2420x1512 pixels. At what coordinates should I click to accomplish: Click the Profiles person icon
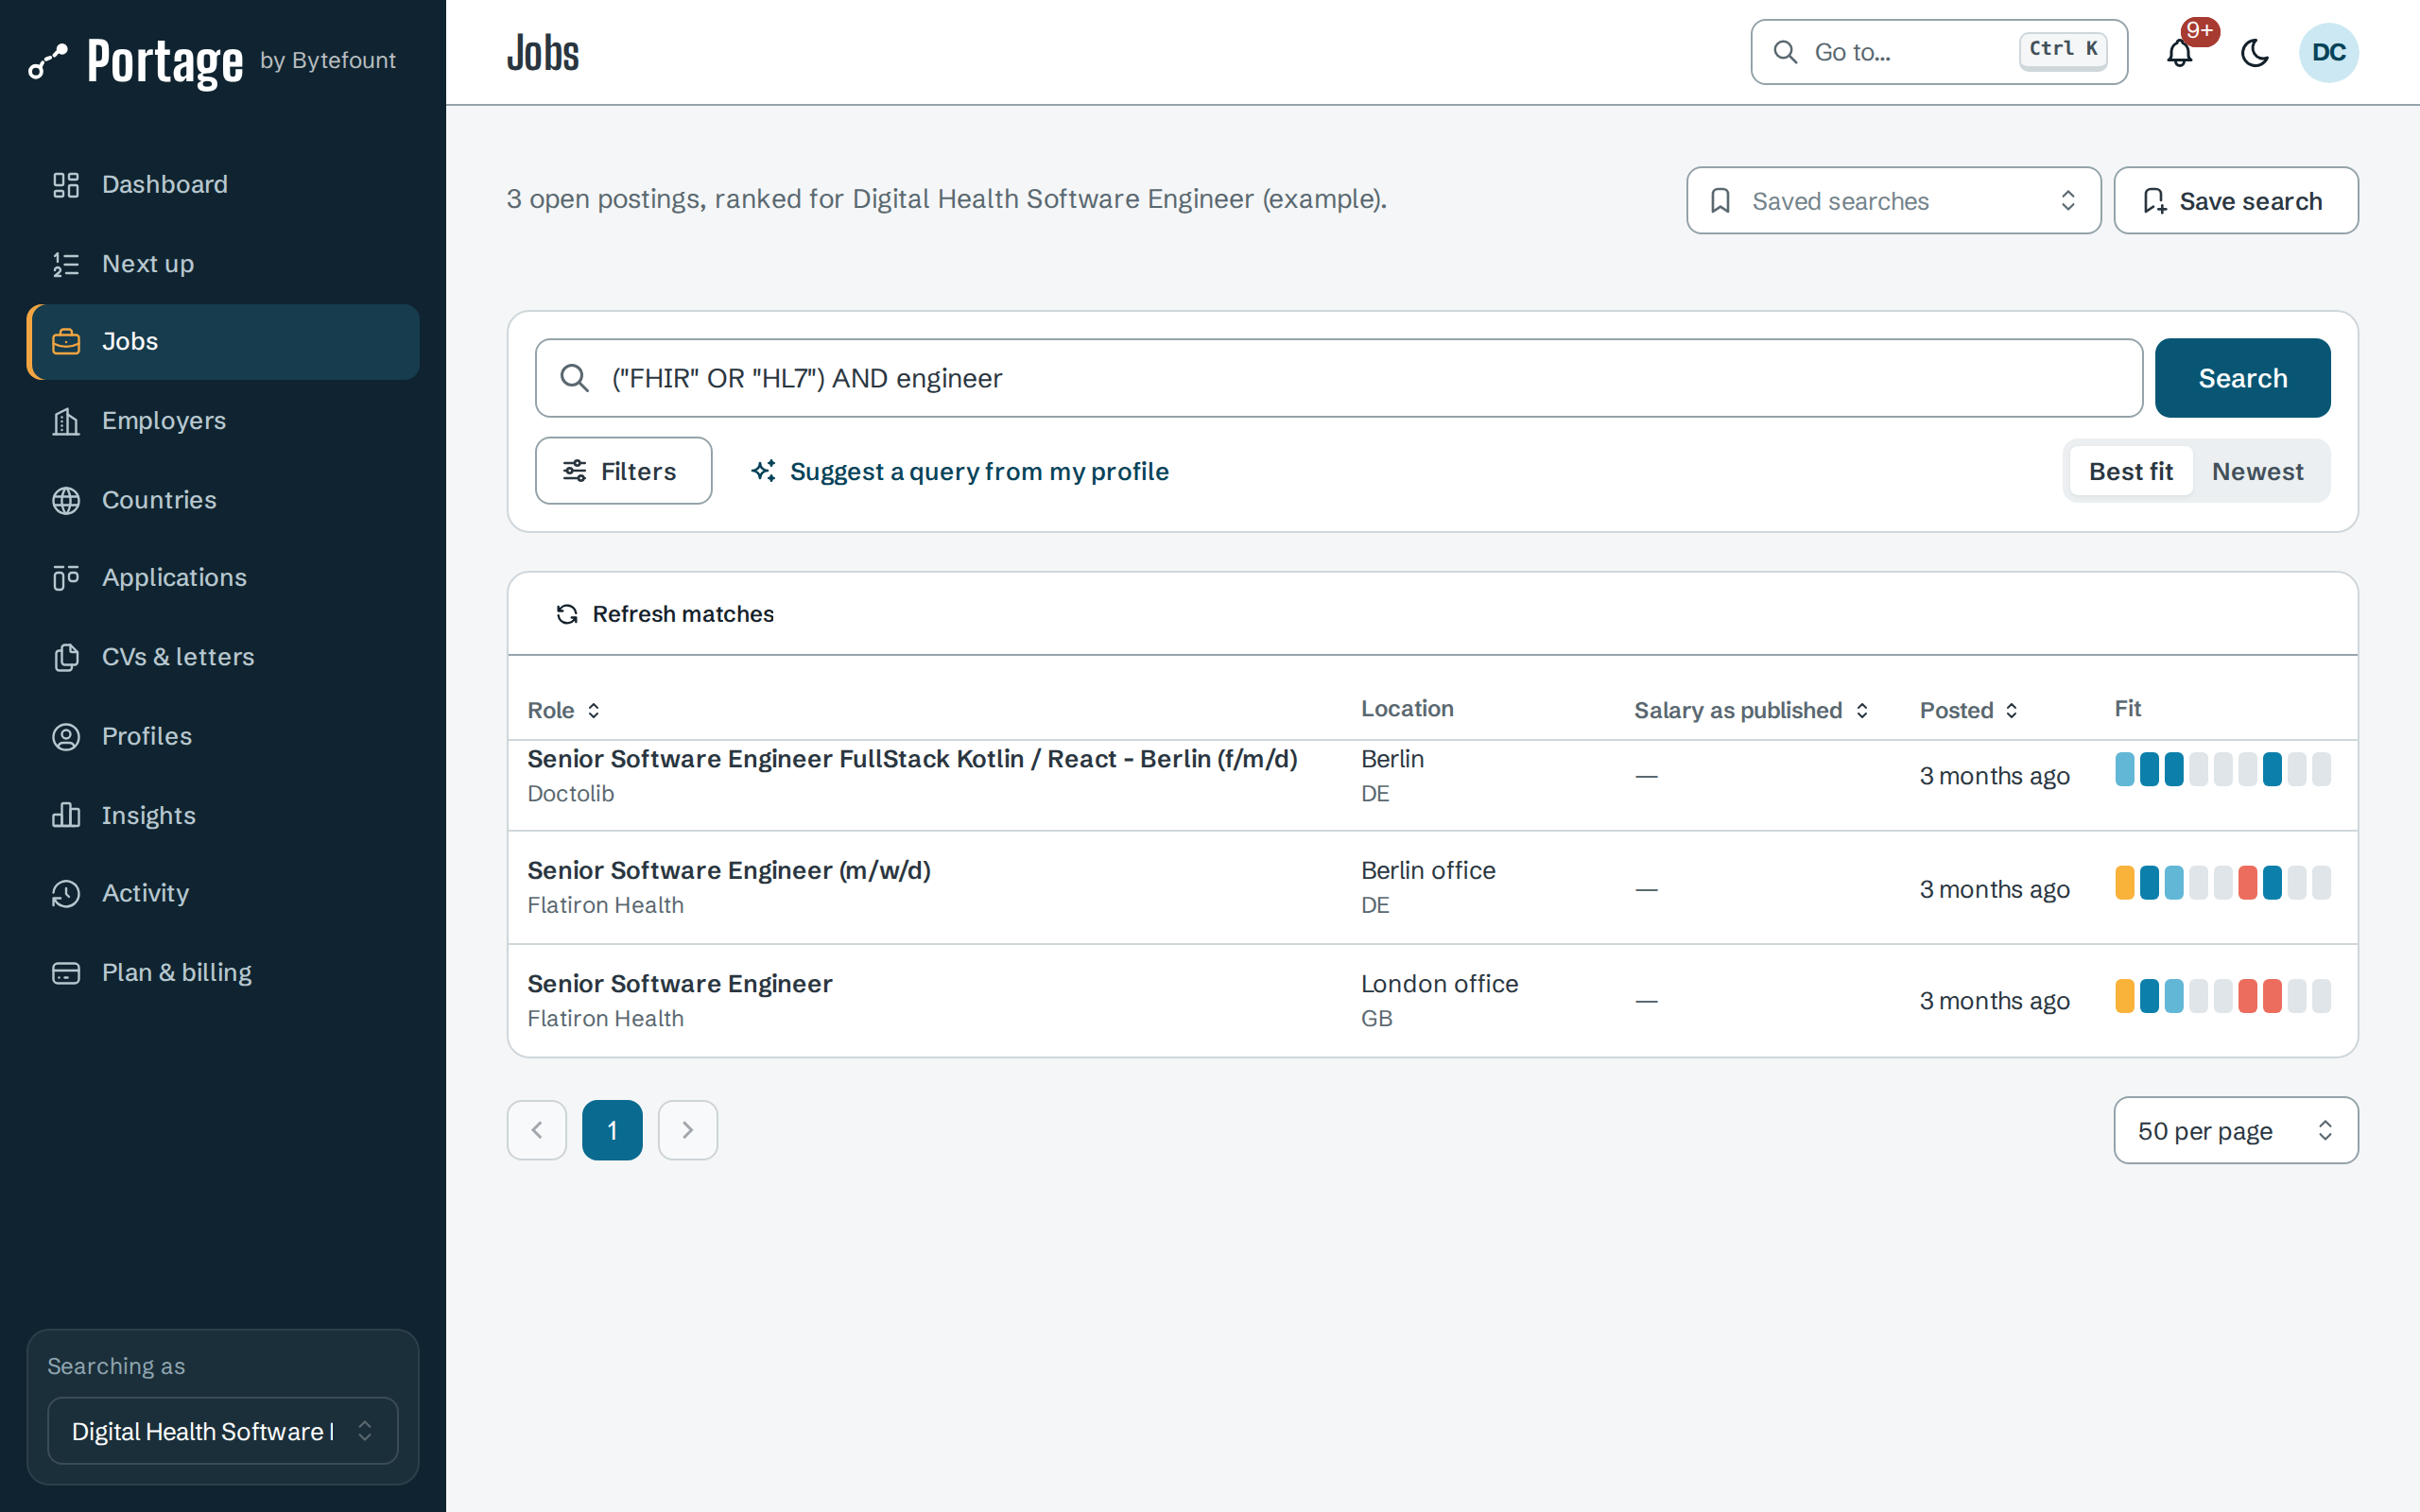point(66,736)
